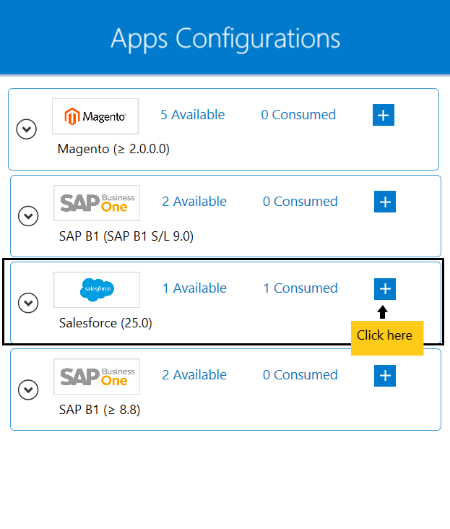Click the SAP Business One logo above SAP B1 (≥ 8.8)
Viewport: 450px width, 529px height.
(97, 377)
